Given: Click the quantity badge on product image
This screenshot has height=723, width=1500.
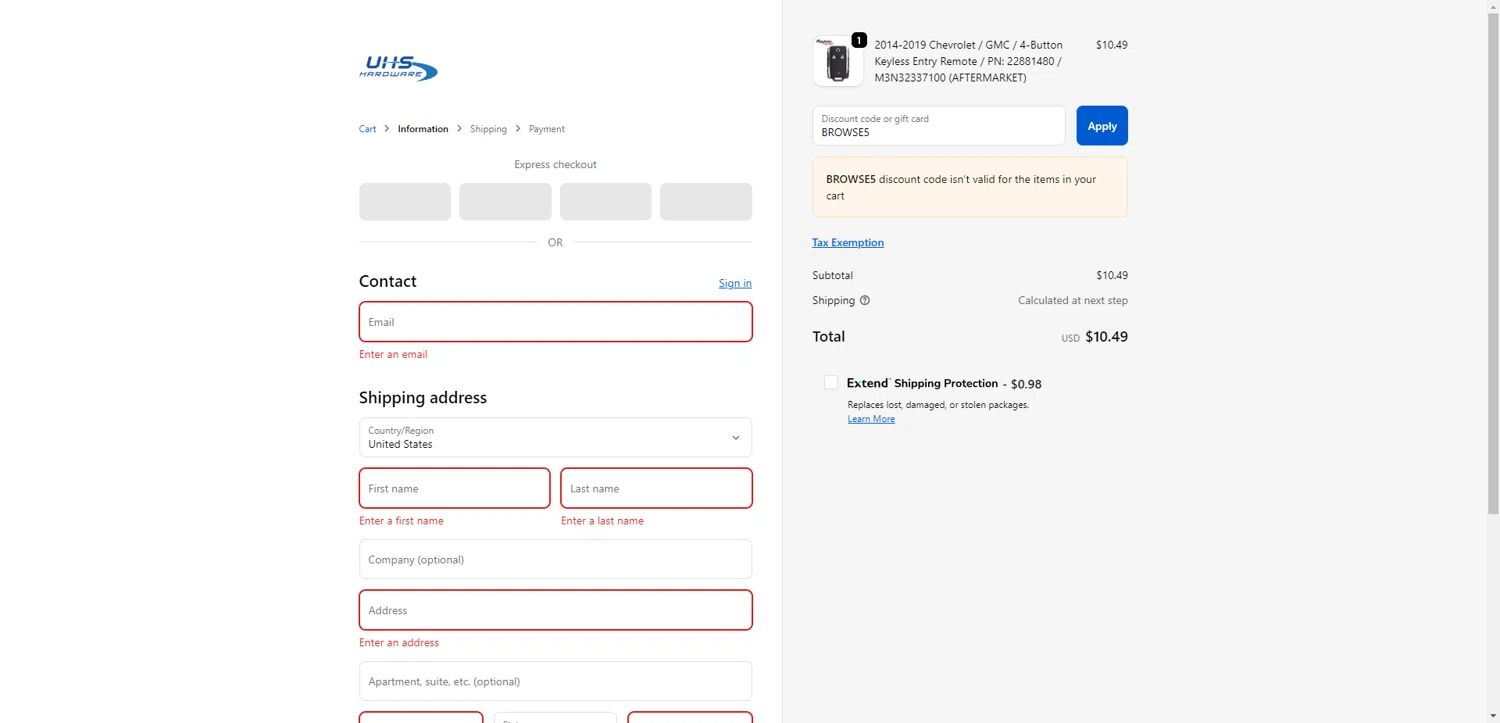Looking at the screenshot, I should tap(859, 40).
